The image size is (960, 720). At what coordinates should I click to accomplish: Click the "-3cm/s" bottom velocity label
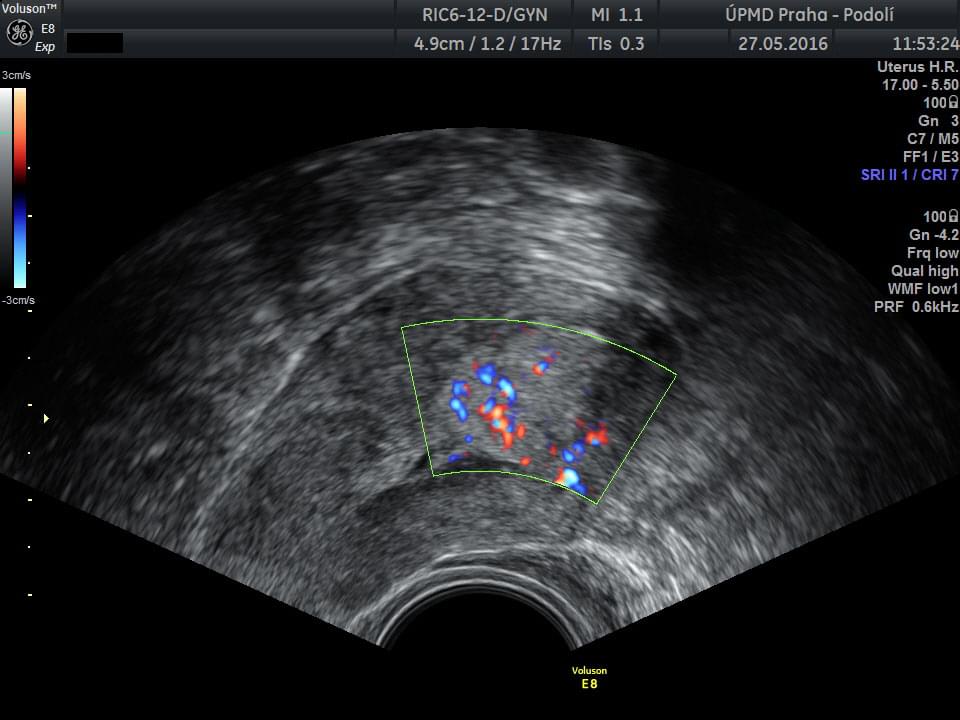click(x=18, y=301)
